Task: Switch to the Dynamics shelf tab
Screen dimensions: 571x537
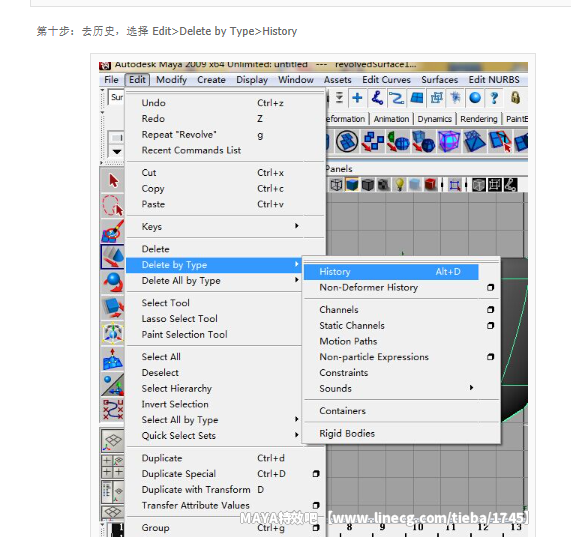Action: click(x=434, y=119)
